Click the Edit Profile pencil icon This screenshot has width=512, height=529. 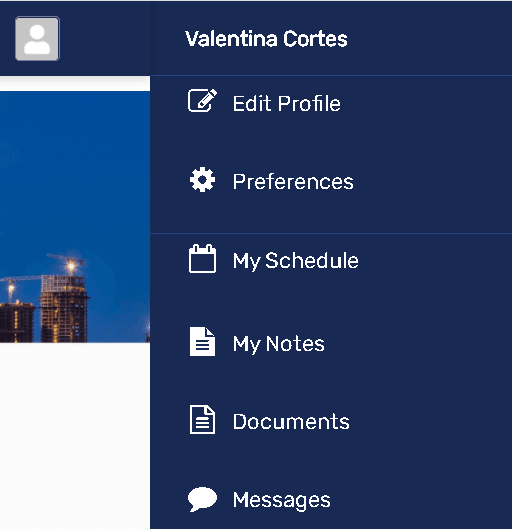tap(202, 100)
